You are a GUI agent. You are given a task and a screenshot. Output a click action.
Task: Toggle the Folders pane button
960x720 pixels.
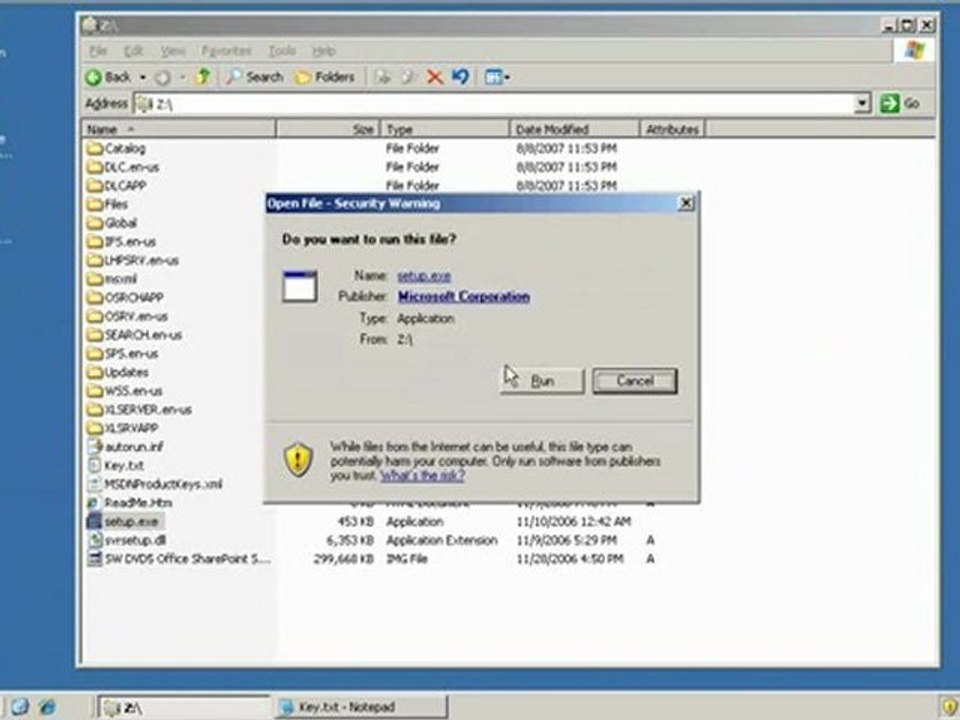pos(325,77)
